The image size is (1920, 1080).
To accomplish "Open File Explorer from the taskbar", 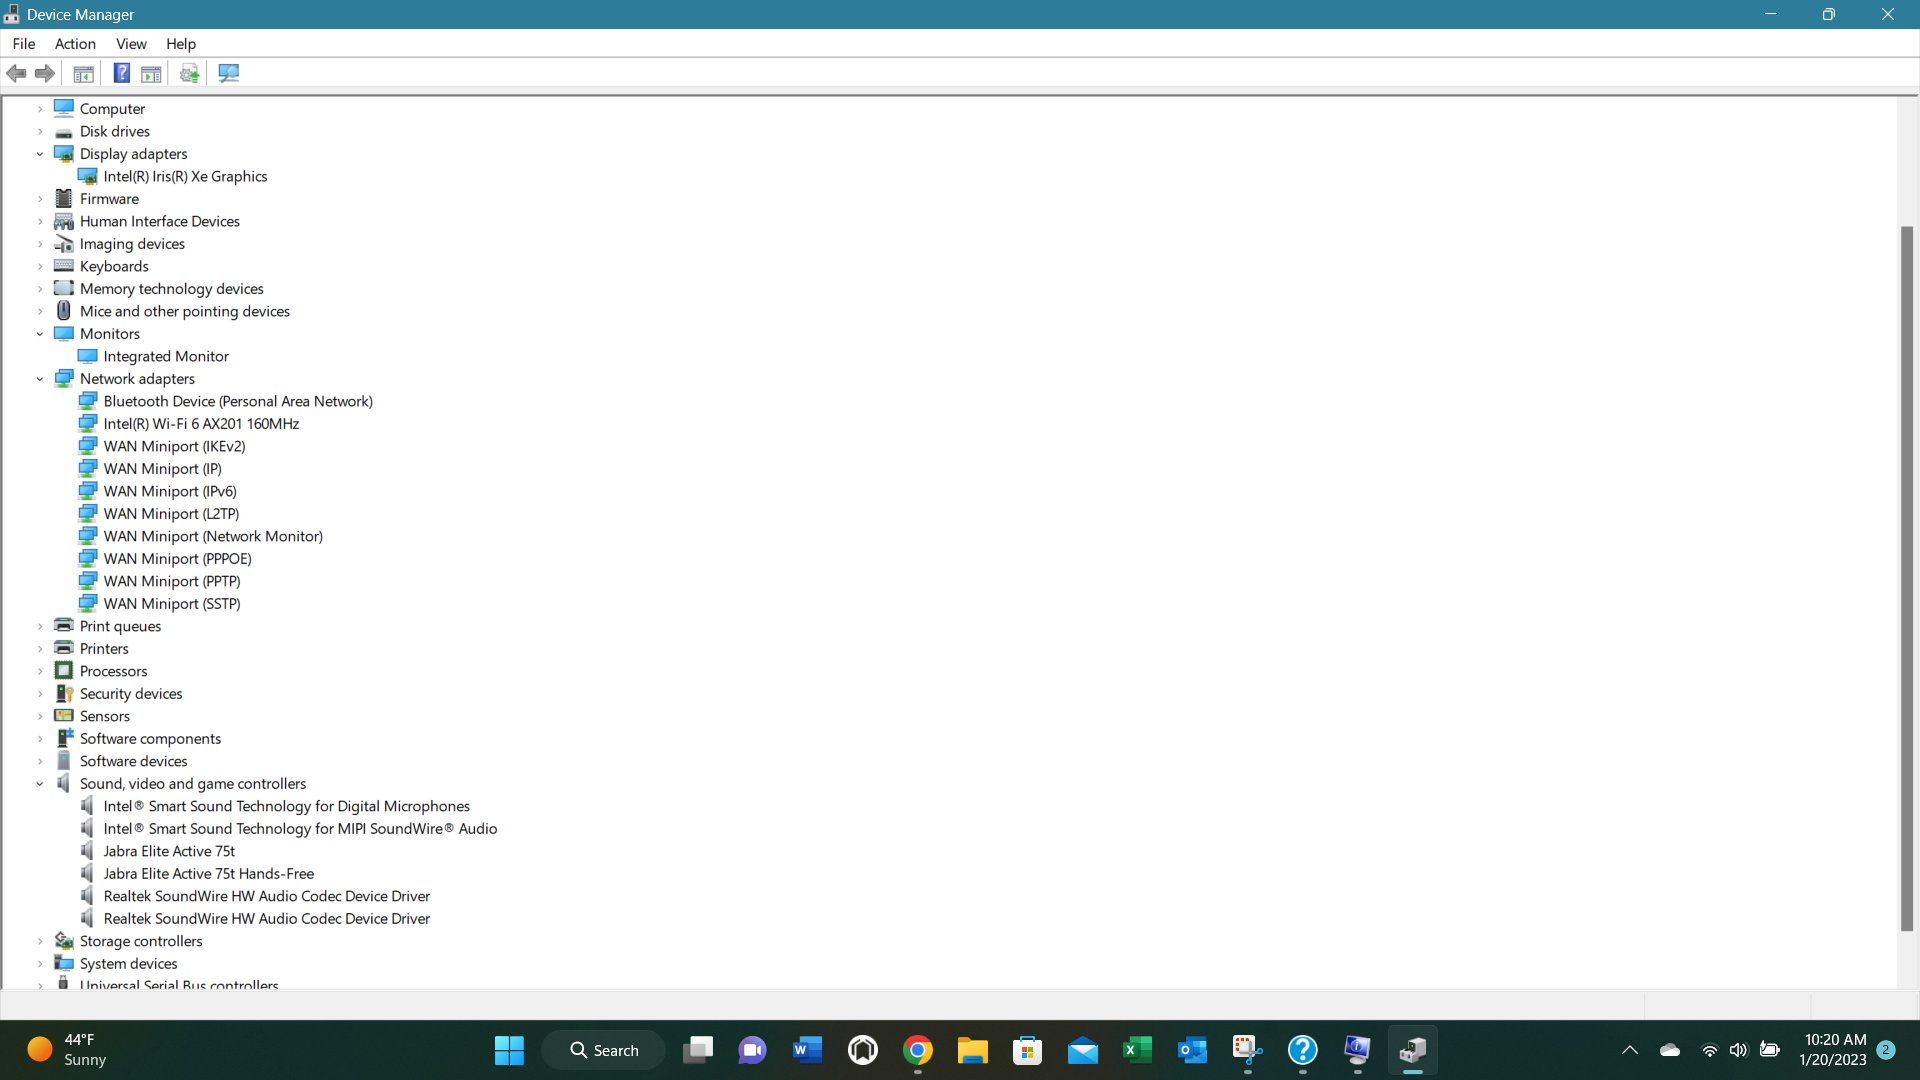I will [x=972, y=1050].
